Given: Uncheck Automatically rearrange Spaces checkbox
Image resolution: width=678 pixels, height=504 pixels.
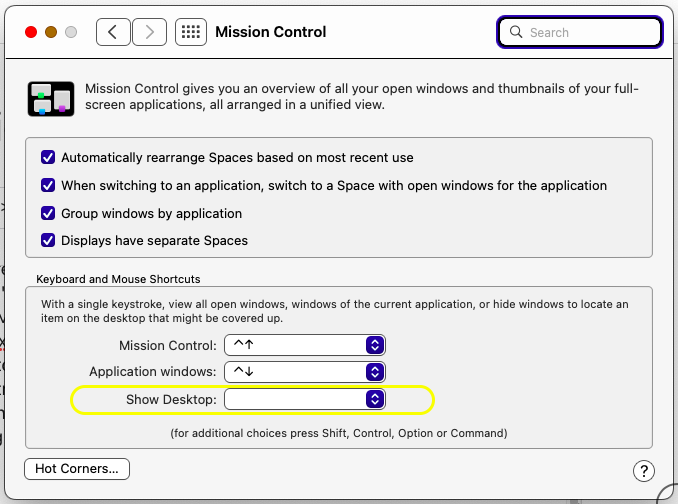Looking at the screenshot, I should click(x=48, y=157).
